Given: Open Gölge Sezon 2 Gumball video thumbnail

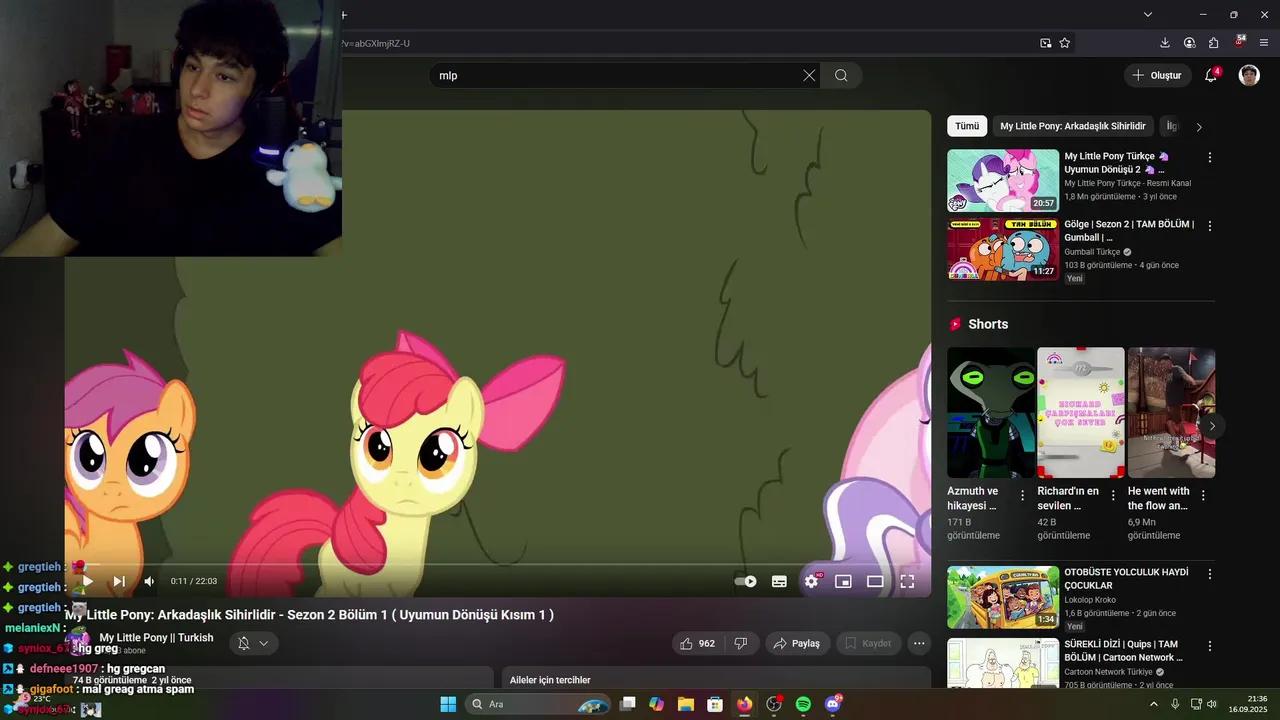Looking at the screenshot, I should tap(1003, 249).
